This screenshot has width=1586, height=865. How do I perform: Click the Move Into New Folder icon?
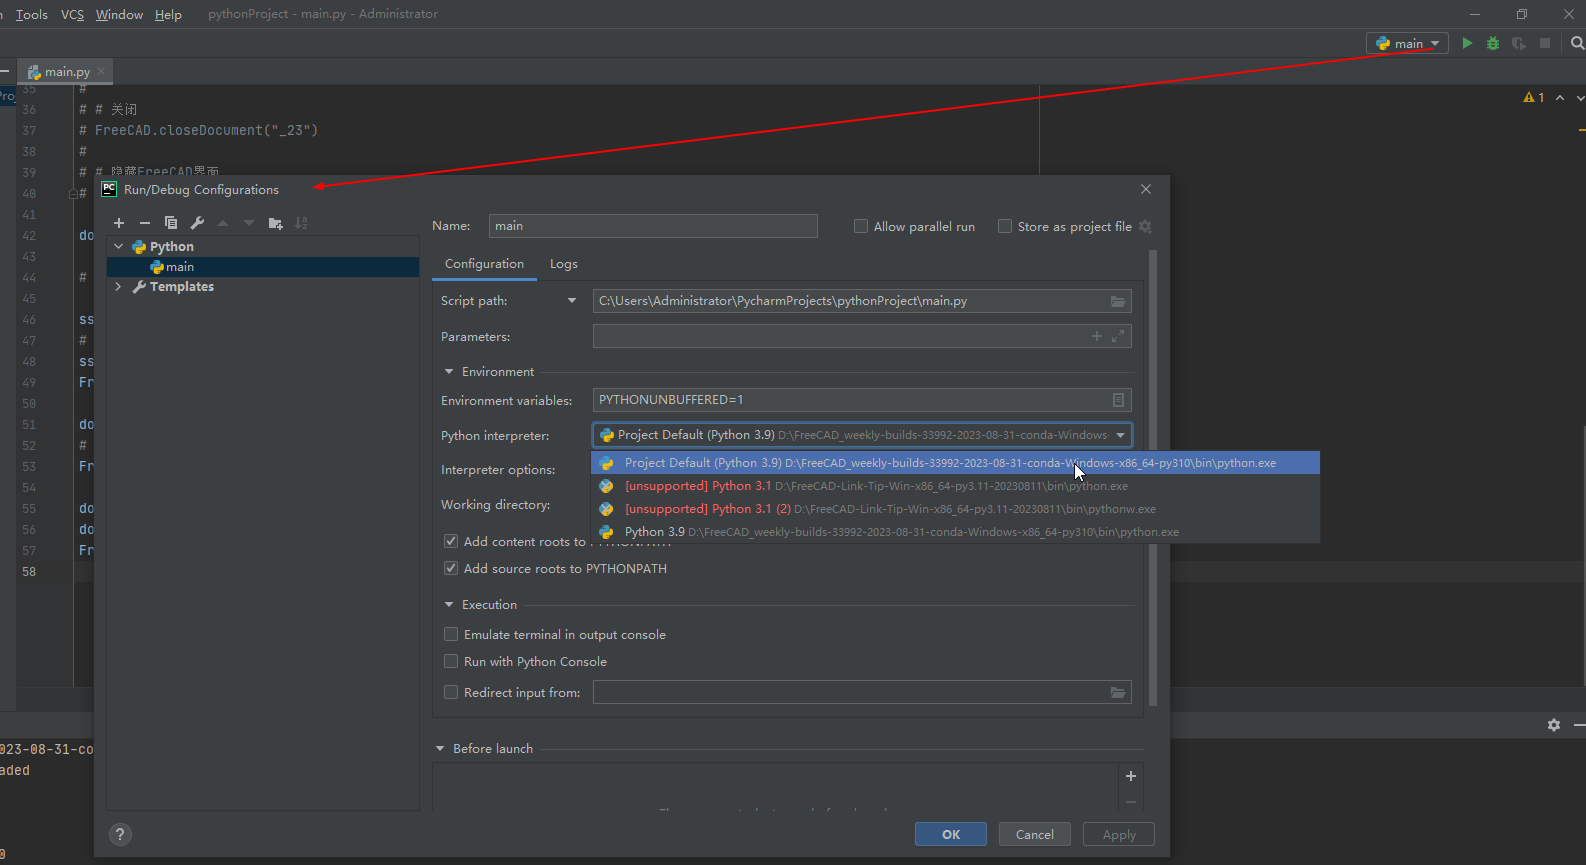click(275, 223)
